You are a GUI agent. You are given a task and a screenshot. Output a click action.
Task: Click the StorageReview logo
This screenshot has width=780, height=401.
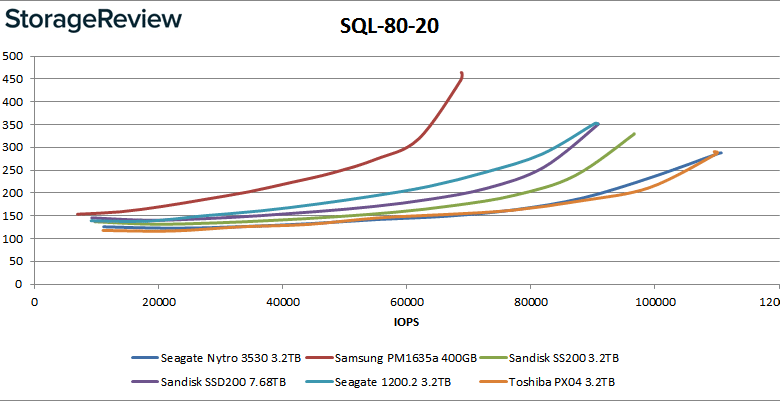click(x=93, y=22)
